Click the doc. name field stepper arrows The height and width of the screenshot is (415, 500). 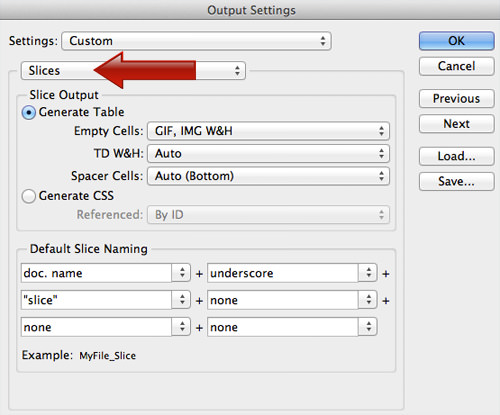182,273
